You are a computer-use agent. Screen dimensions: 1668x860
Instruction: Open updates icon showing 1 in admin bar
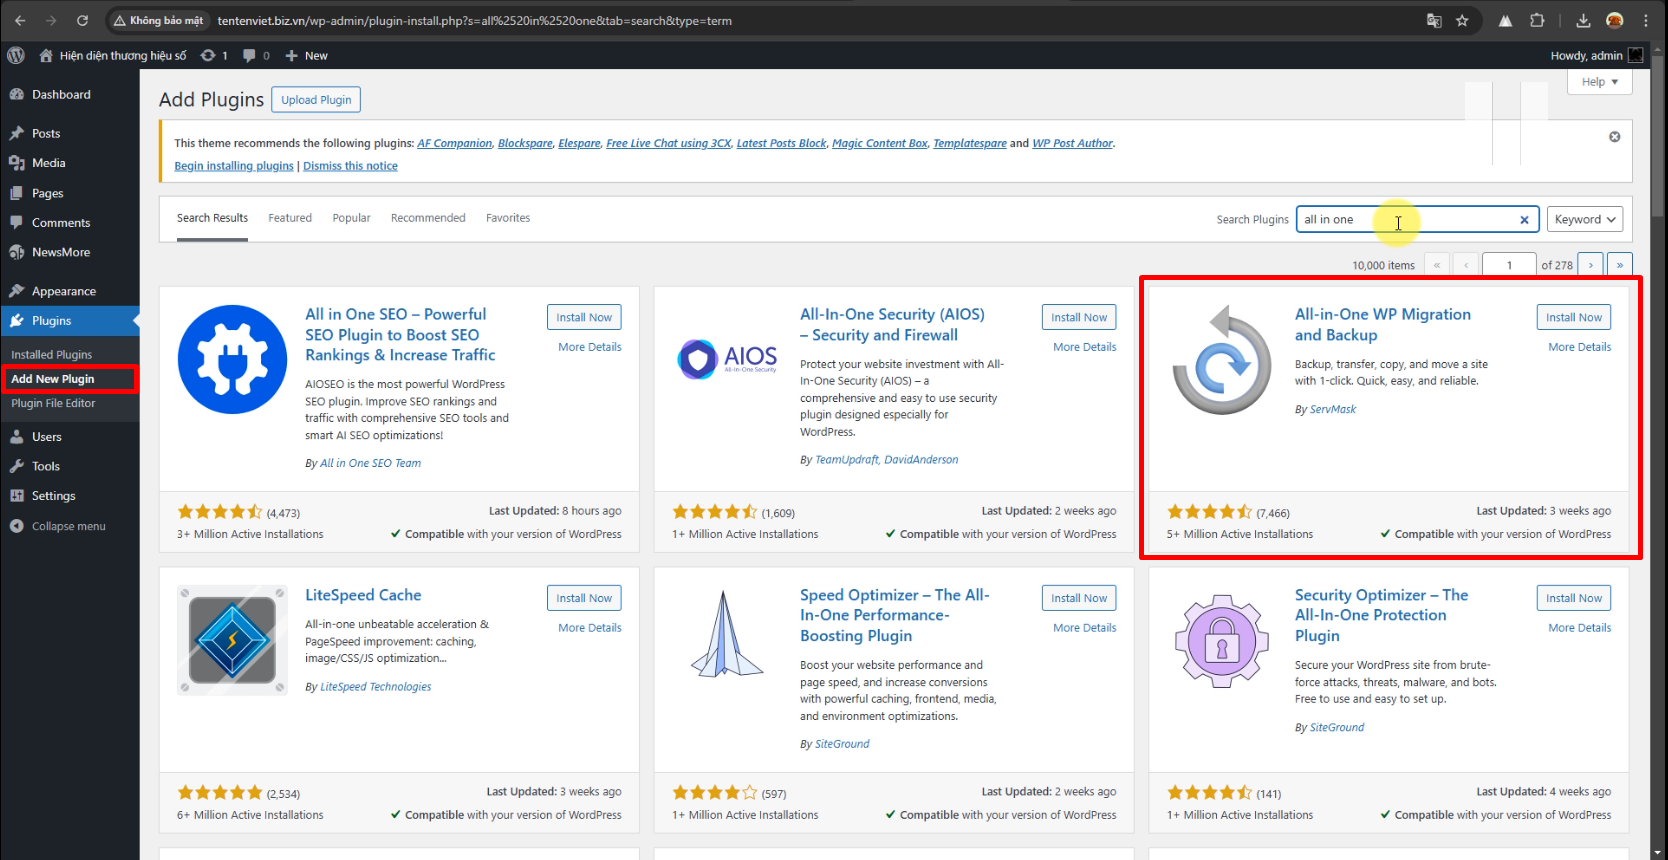click(x=214, y=55)
